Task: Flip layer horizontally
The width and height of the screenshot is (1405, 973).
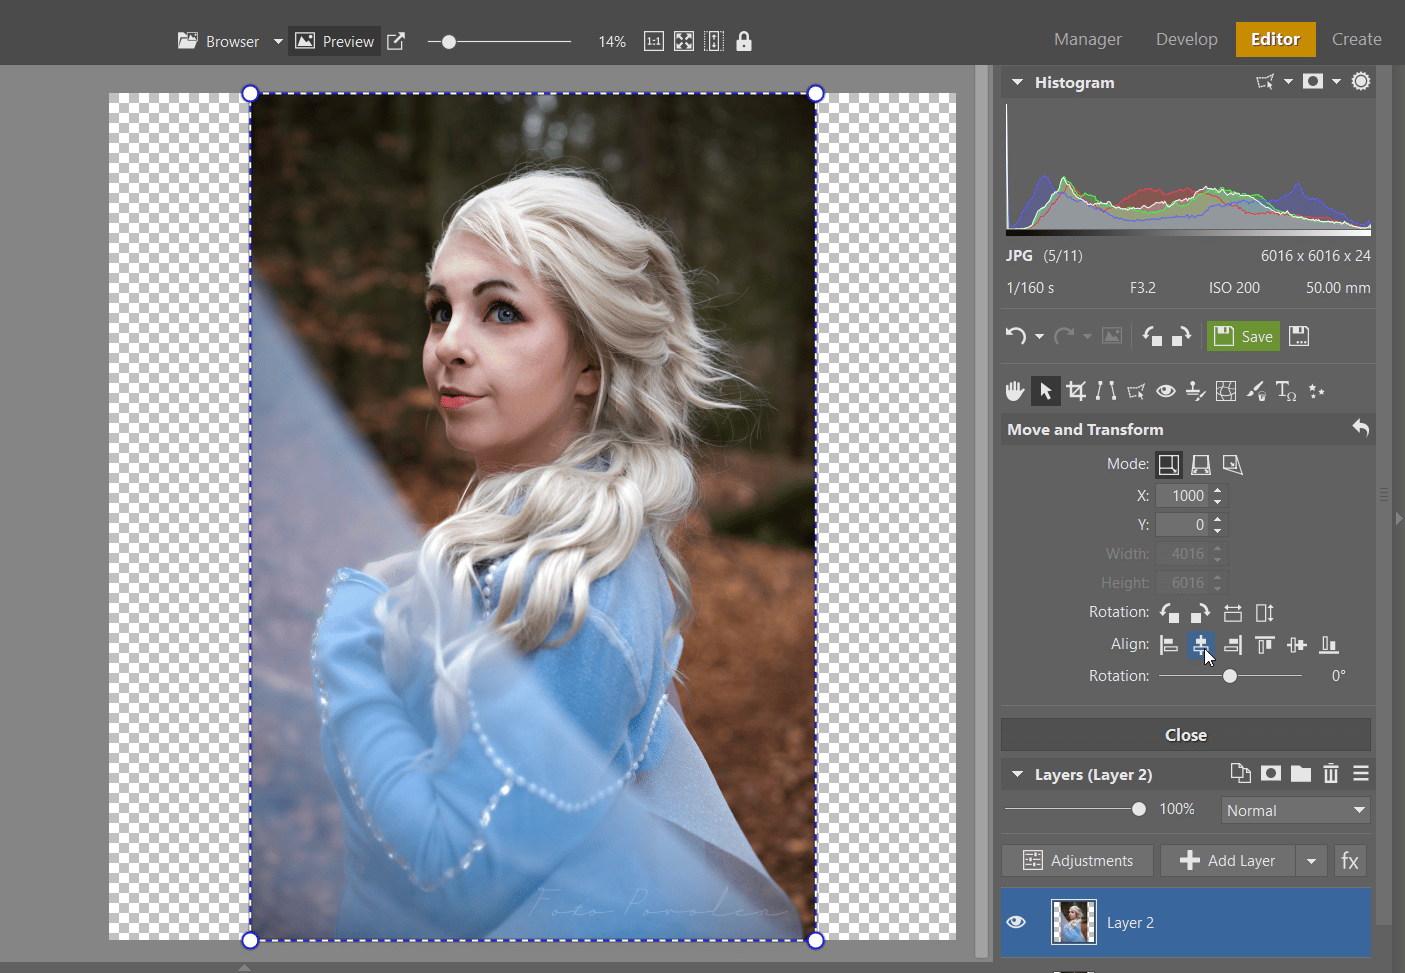Action: 1233,612
